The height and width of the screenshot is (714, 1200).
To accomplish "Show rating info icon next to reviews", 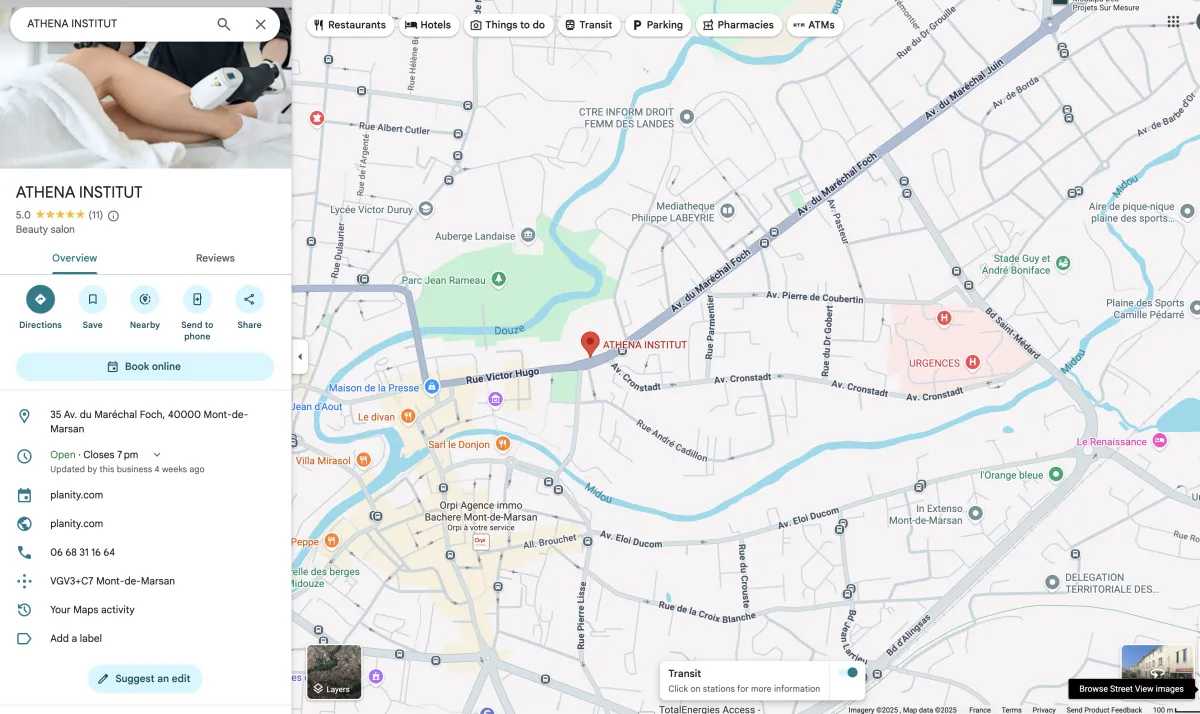I will click(x=113, y=215).
